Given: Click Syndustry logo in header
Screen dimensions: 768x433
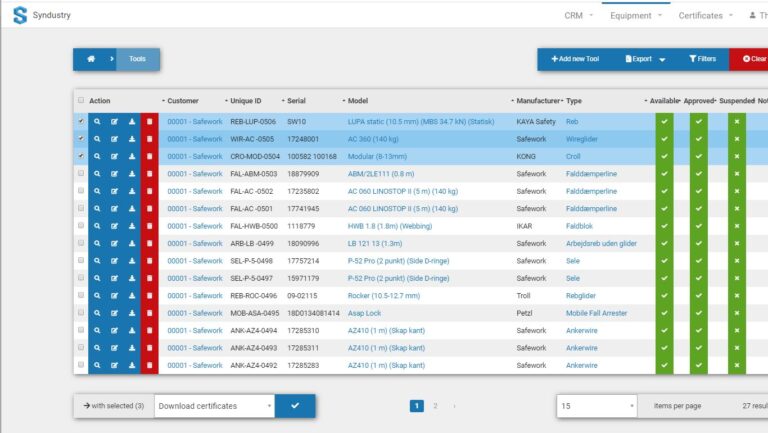Looking at the screenshot, I should (20, 15).
